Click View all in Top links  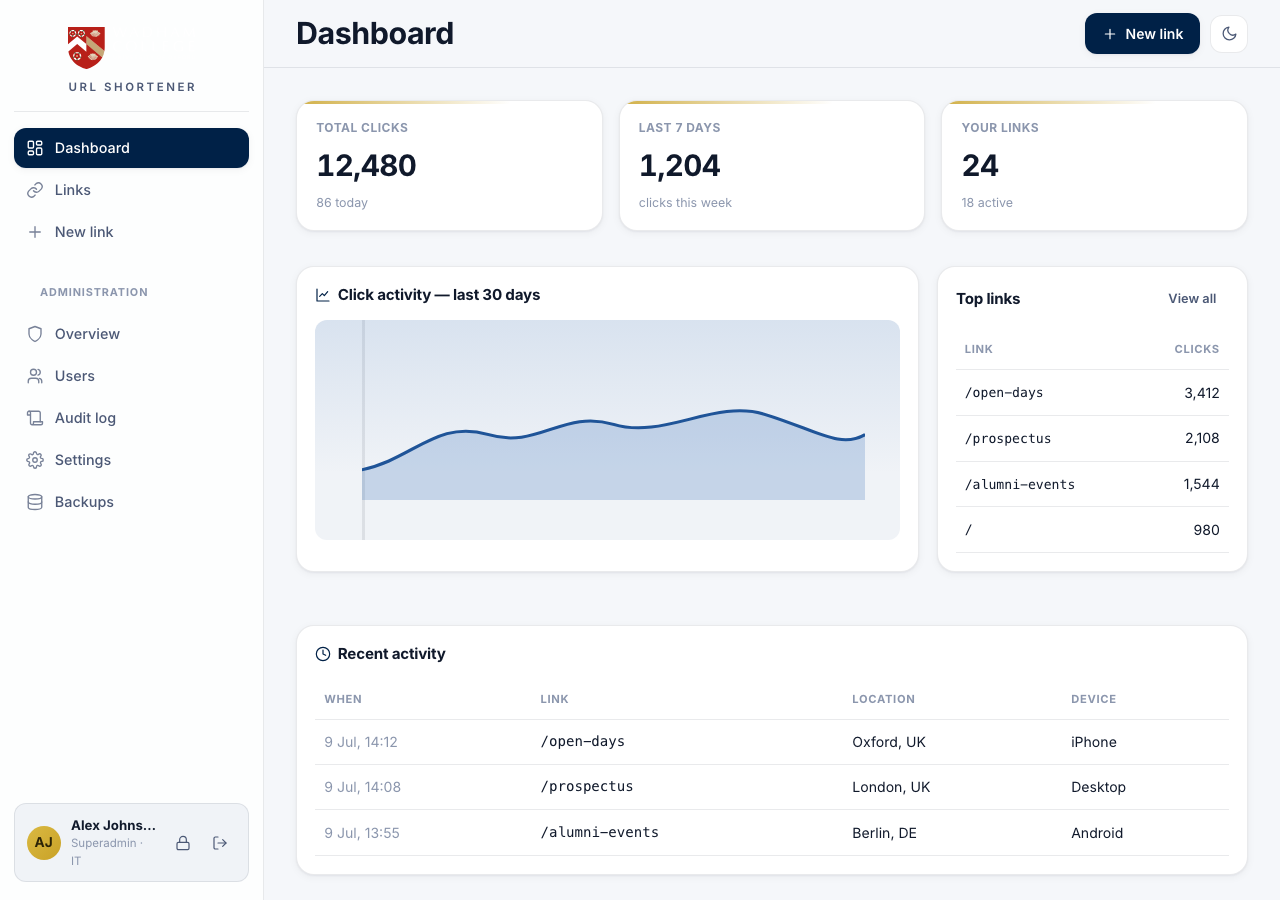1192,299
